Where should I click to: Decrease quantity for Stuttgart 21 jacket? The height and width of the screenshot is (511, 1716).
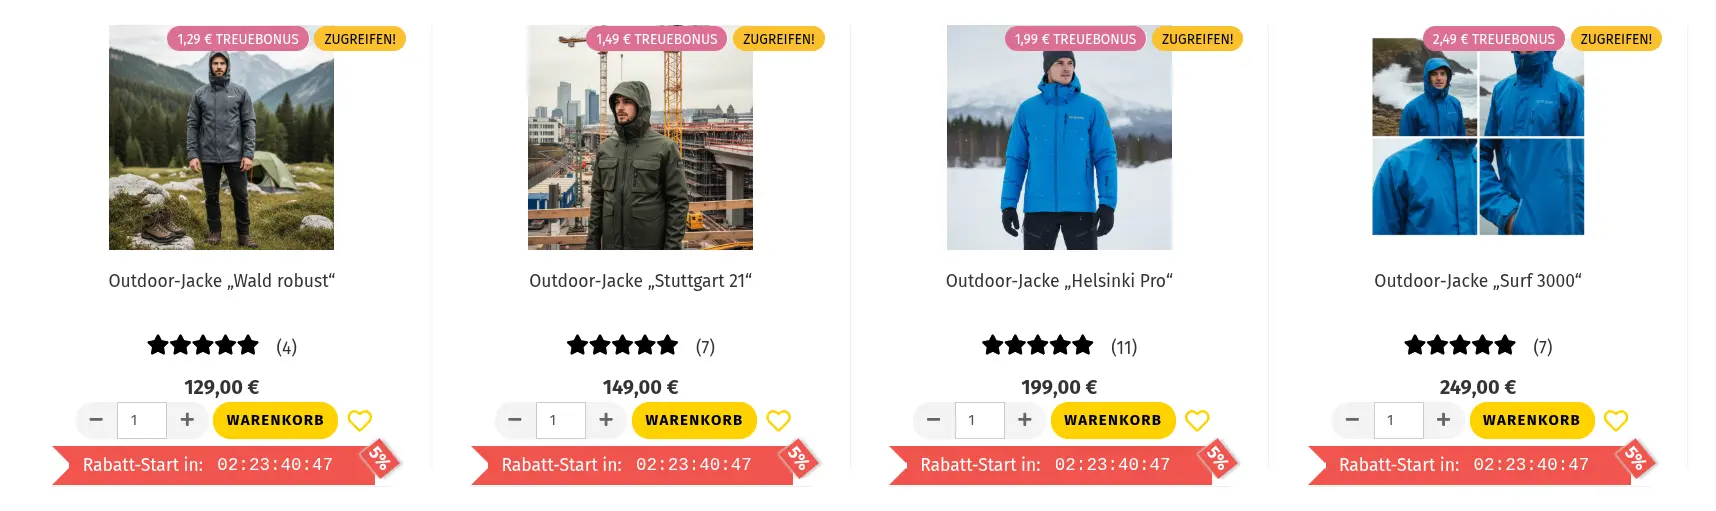click(x=515, y=420)
